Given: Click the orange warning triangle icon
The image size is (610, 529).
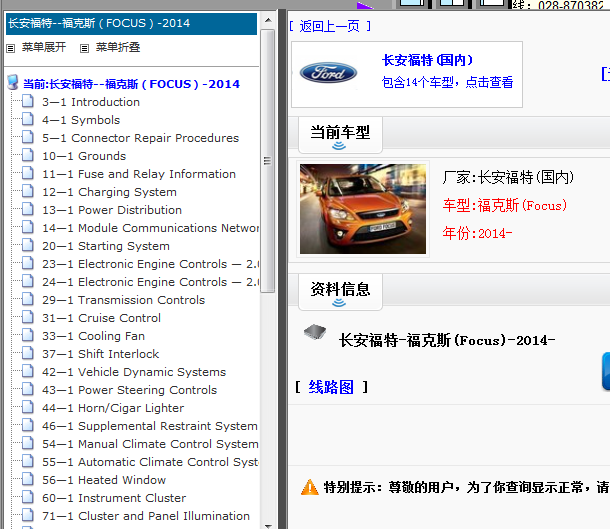Looking at the screenshot, I should 310,487.
